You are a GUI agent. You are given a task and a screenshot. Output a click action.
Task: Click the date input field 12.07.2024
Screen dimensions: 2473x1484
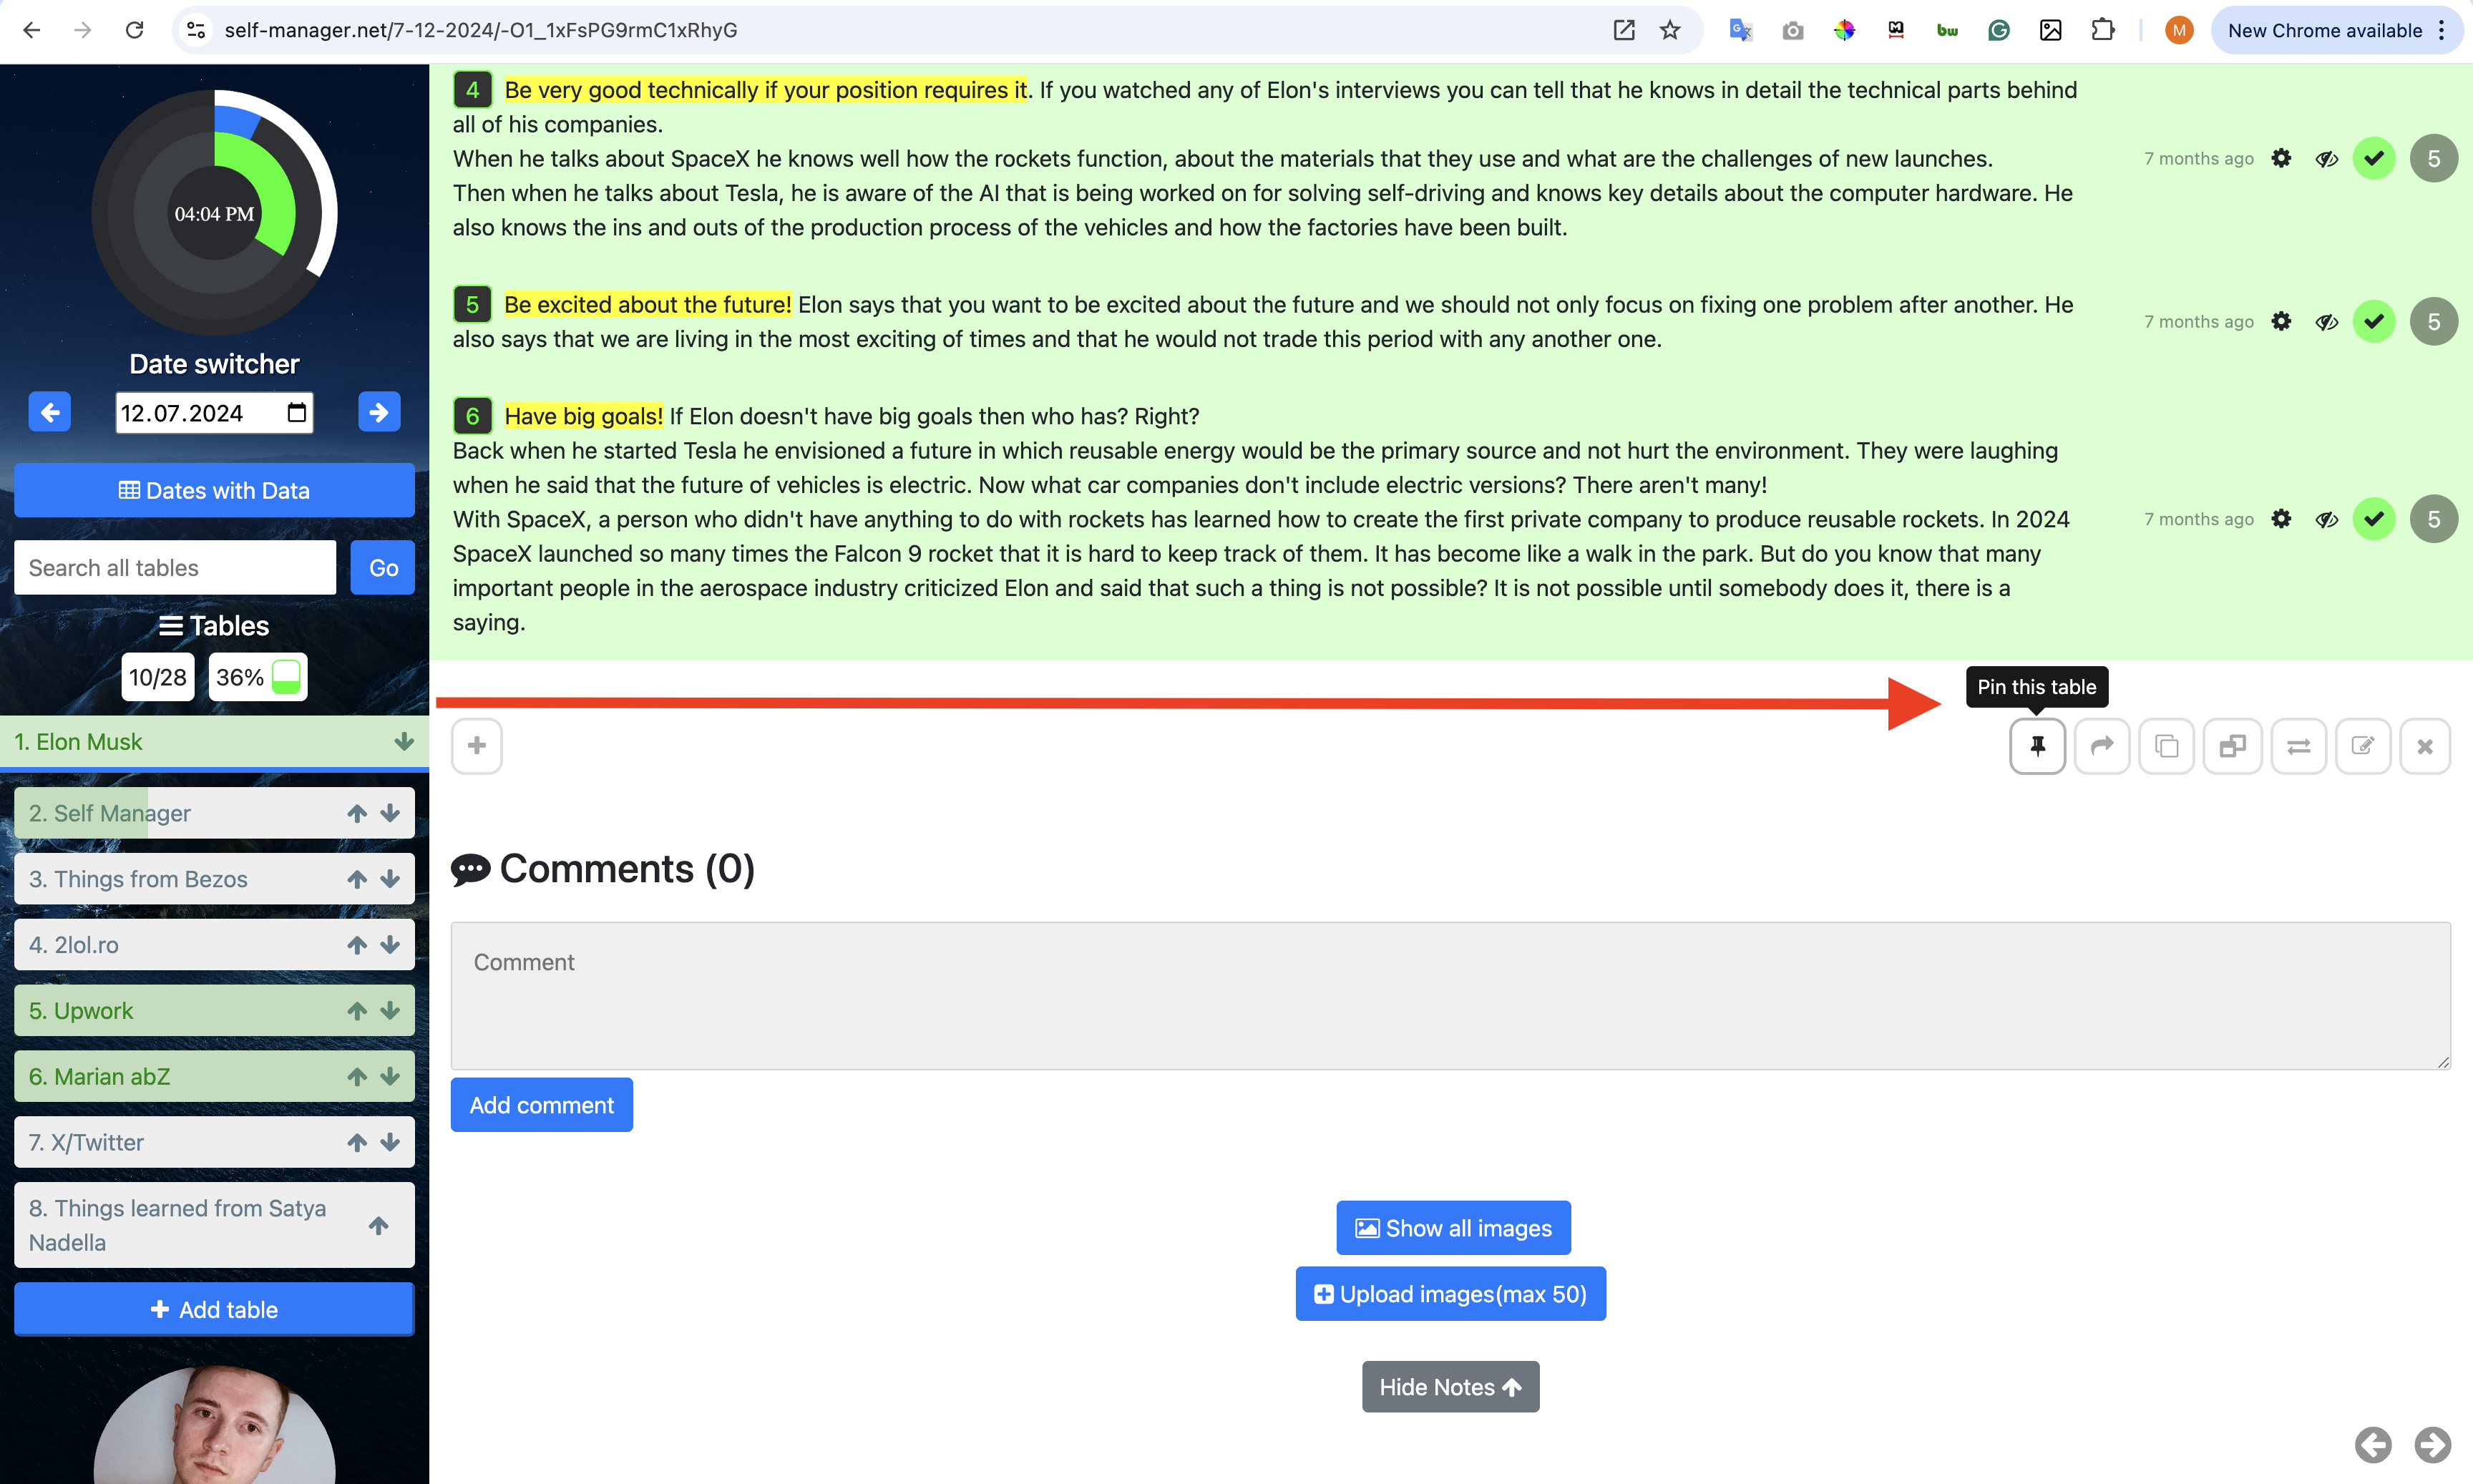click(x=212, y=411)
